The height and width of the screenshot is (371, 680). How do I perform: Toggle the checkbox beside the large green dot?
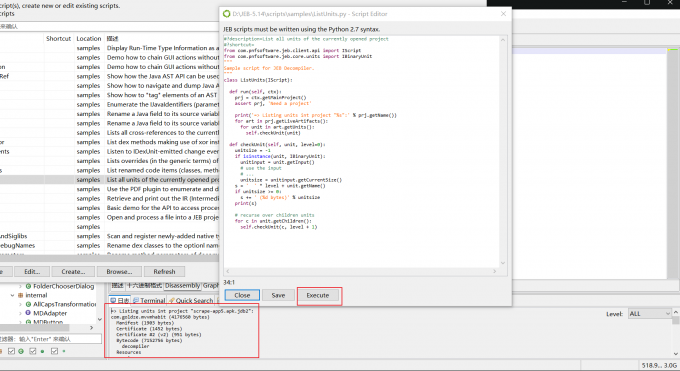33,351
